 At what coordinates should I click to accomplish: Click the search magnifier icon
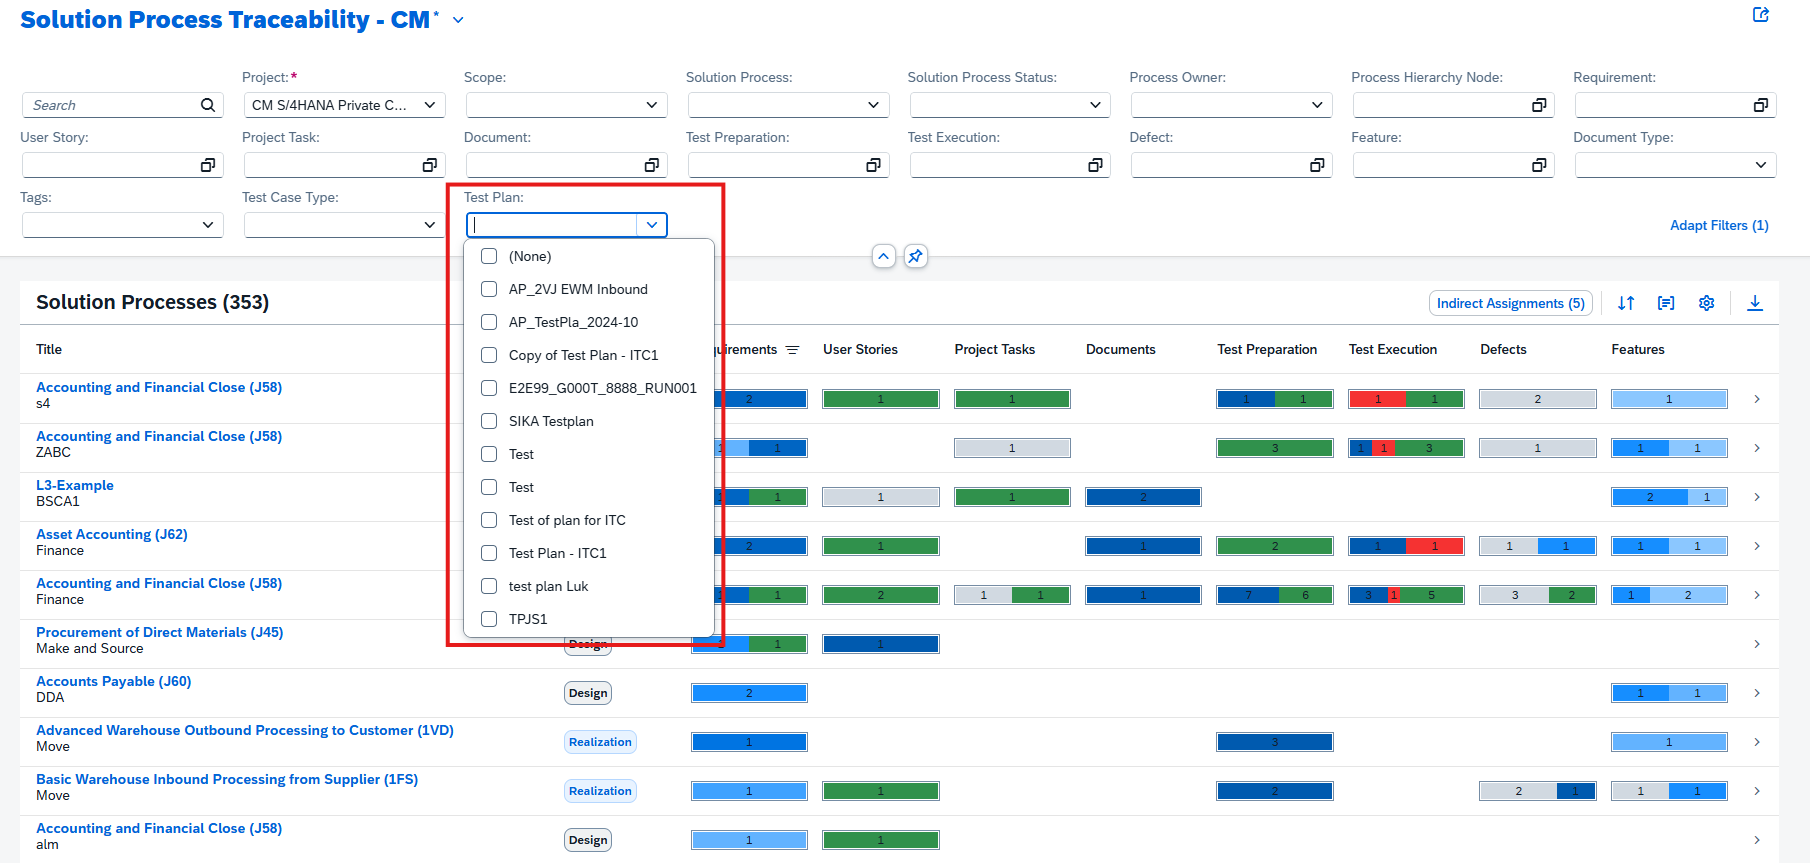click(208, 105)
